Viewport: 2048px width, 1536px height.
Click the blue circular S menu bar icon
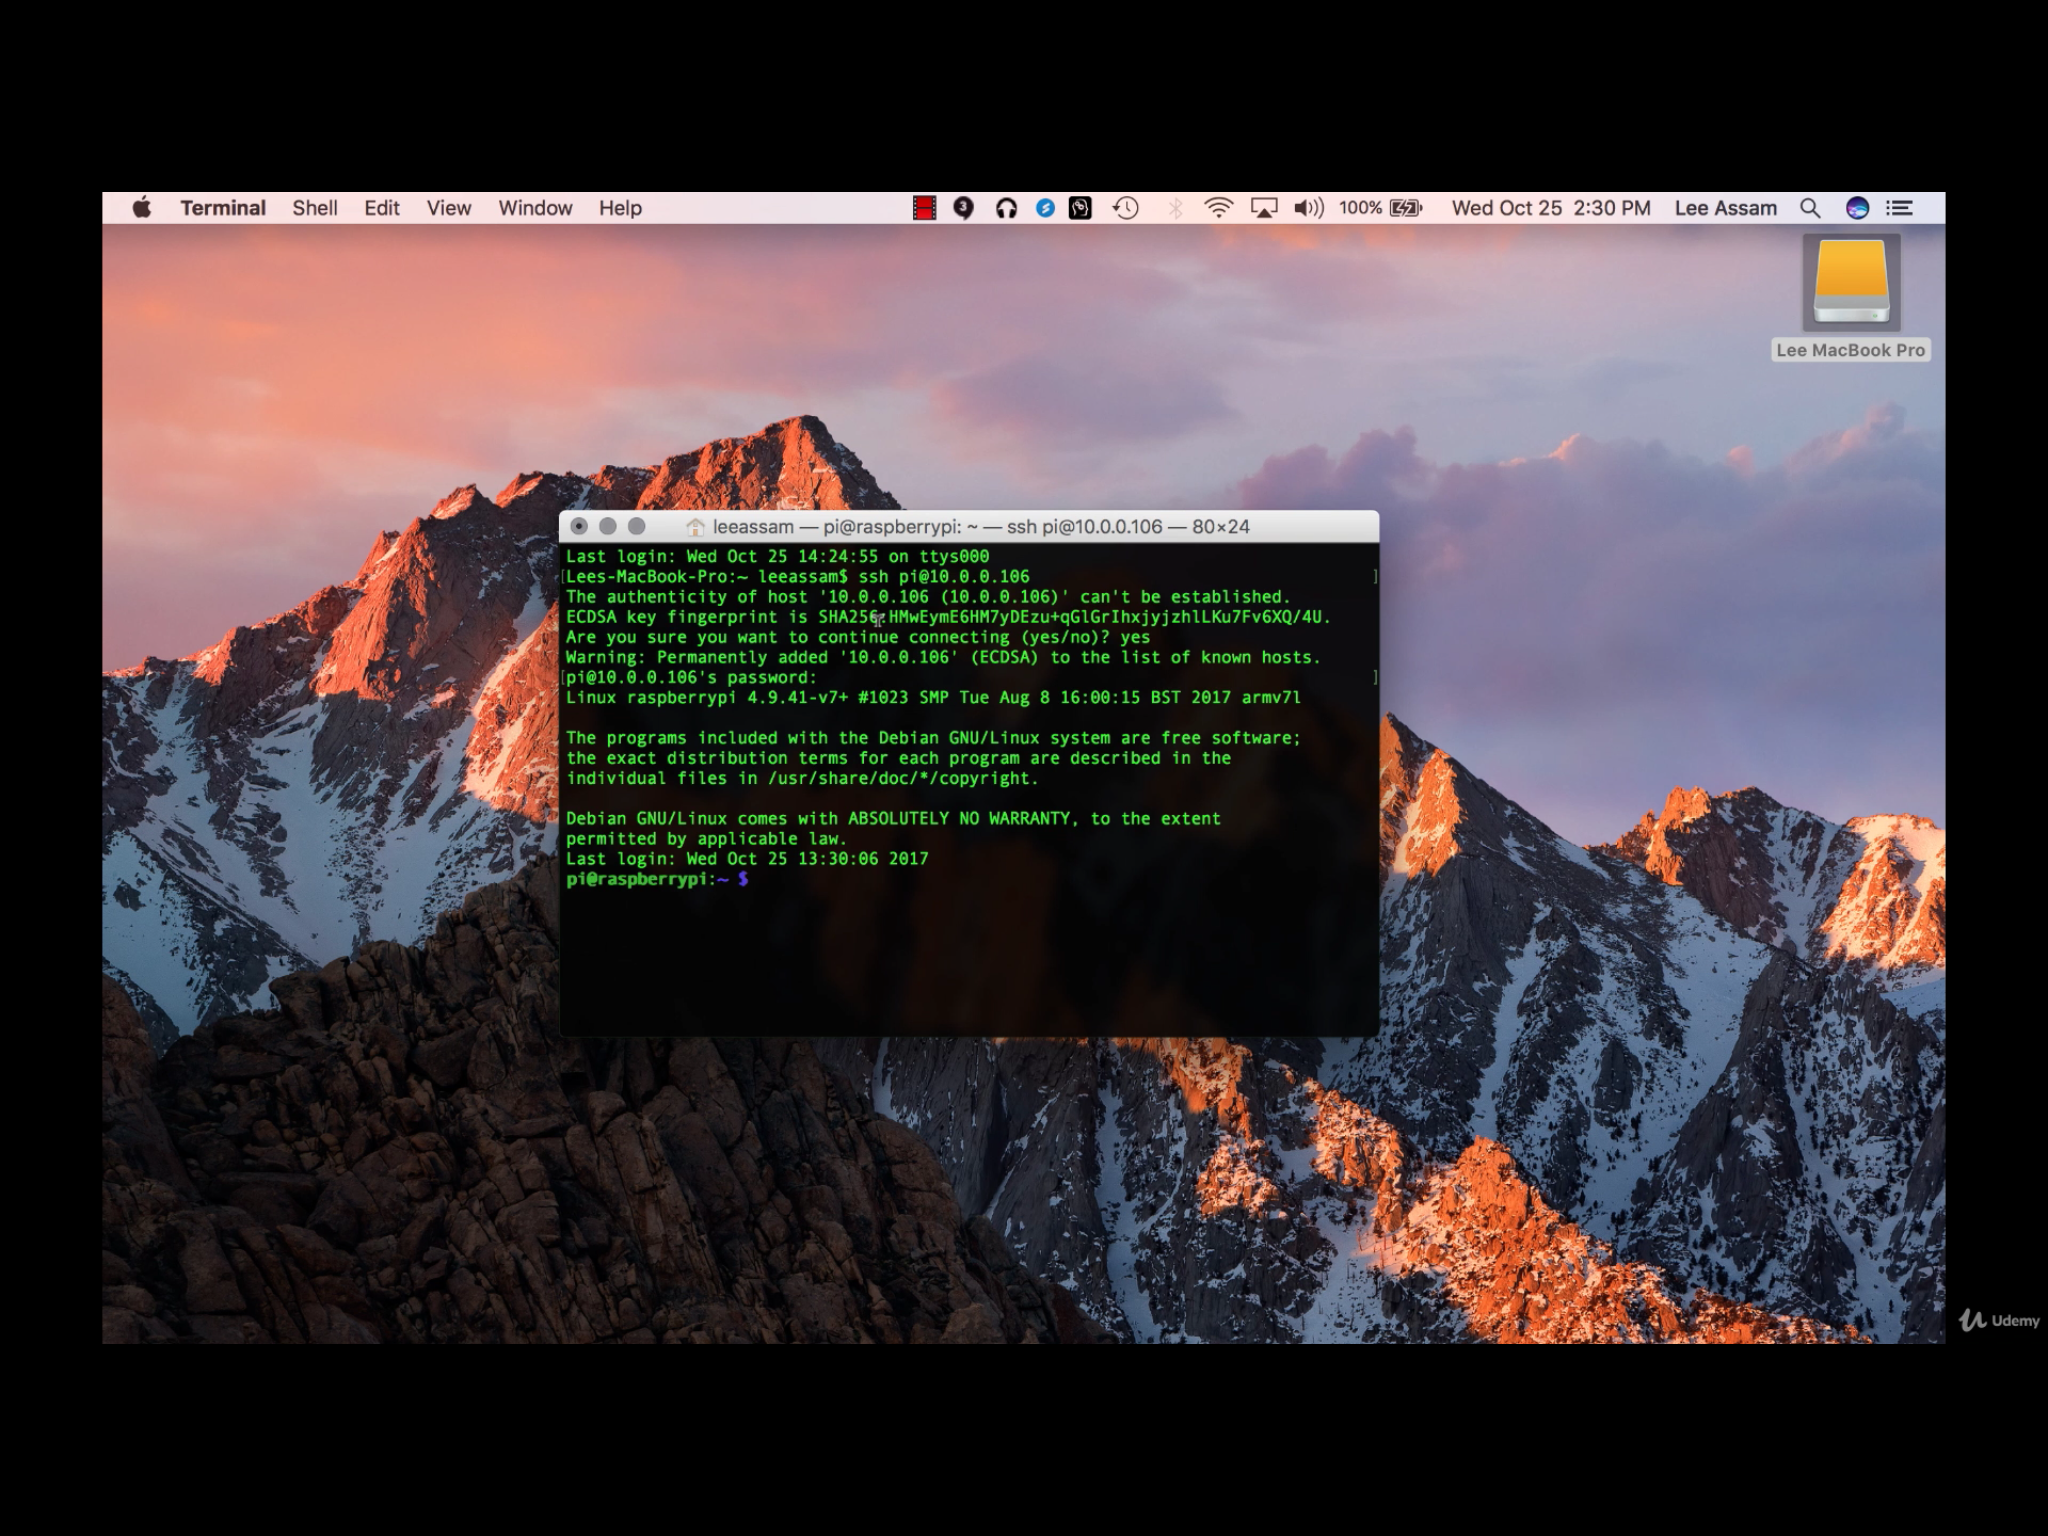pos(1045,208)
